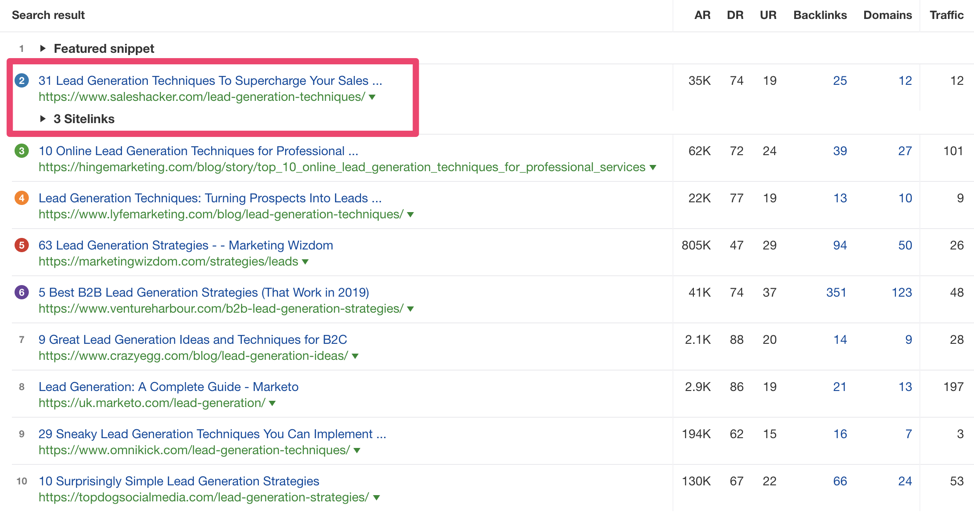974x522 pixels.
Task: Open dropdown next to marketingwizdom.com URL
Action: (306, 262)
